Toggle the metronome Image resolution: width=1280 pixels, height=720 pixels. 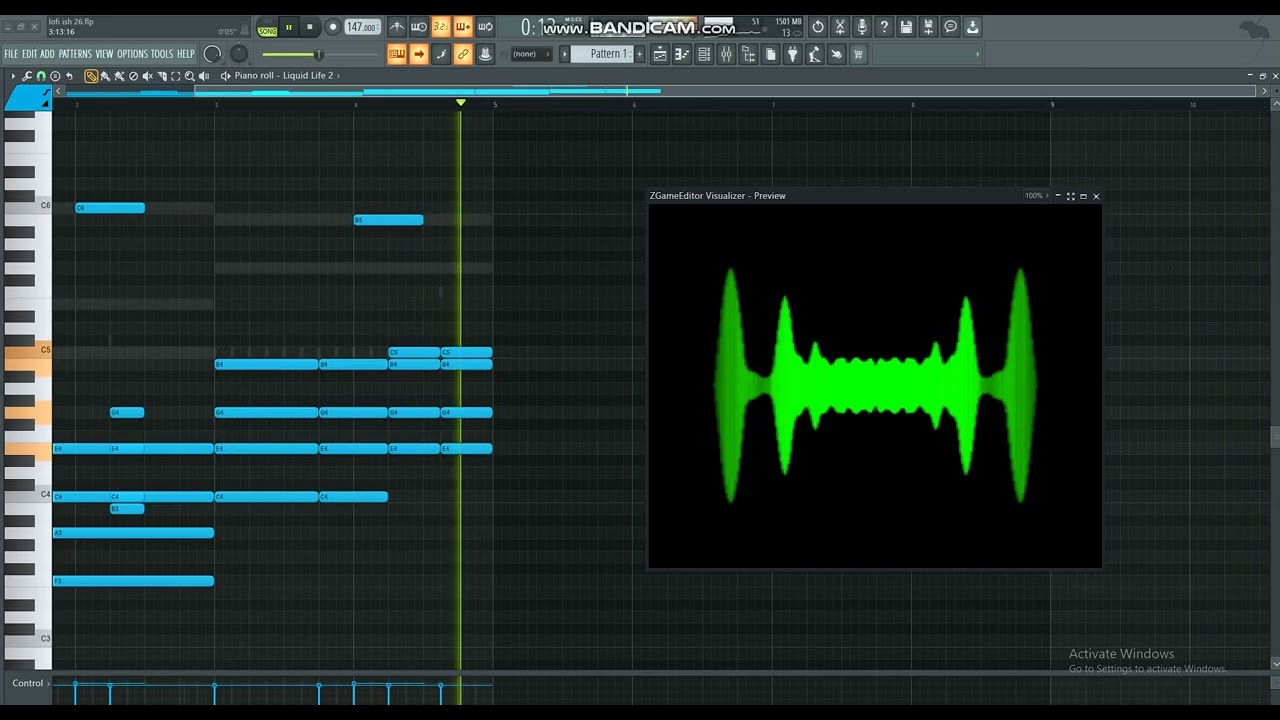(x=397, y=27)
